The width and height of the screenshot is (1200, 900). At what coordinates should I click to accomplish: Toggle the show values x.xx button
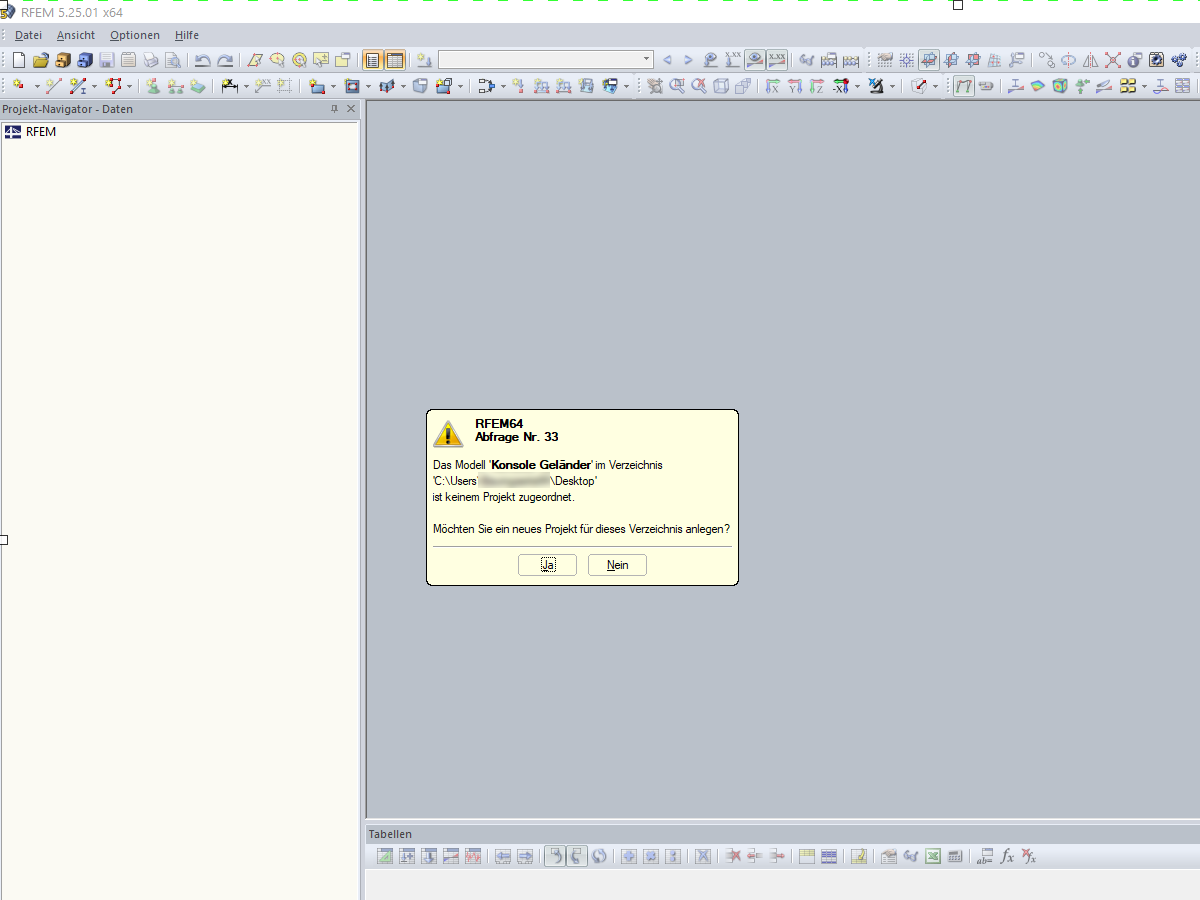(777, 60)
